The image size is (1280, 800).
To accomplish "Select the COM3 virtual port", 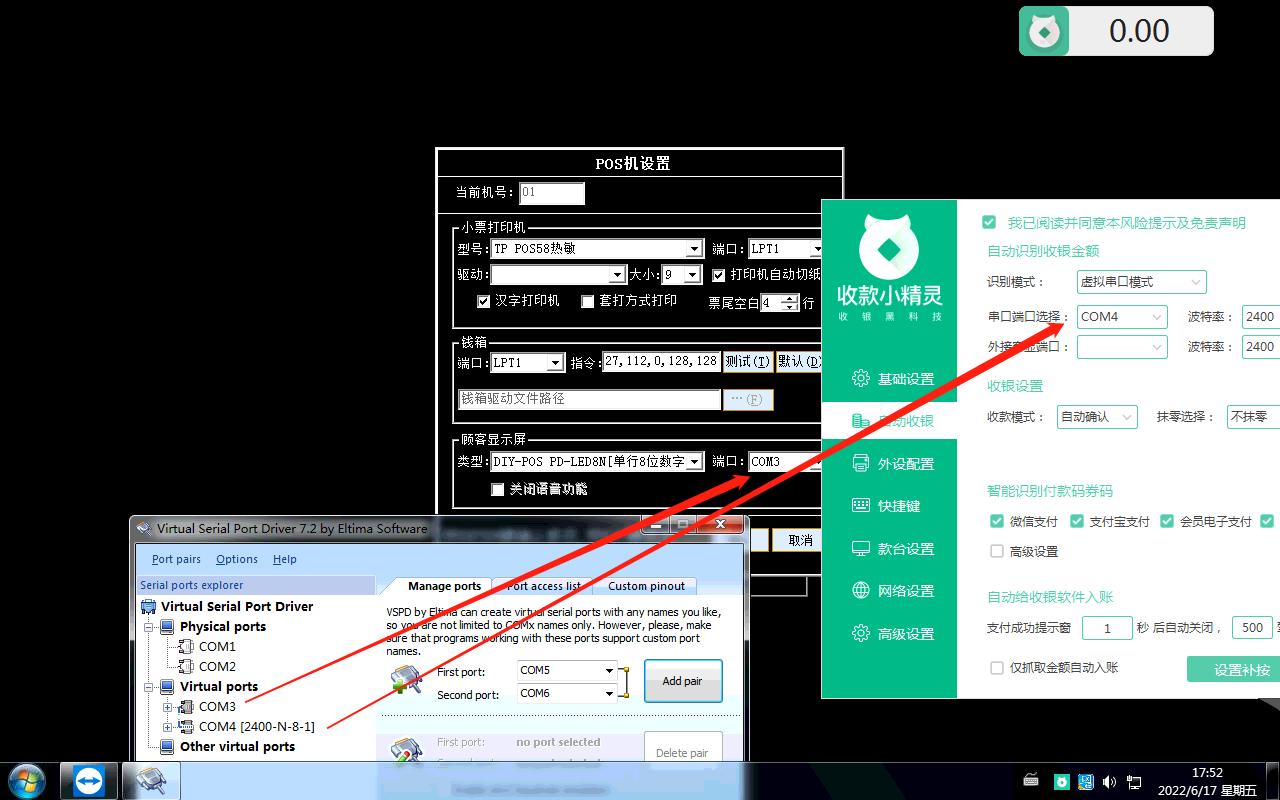I will [217, 706].
